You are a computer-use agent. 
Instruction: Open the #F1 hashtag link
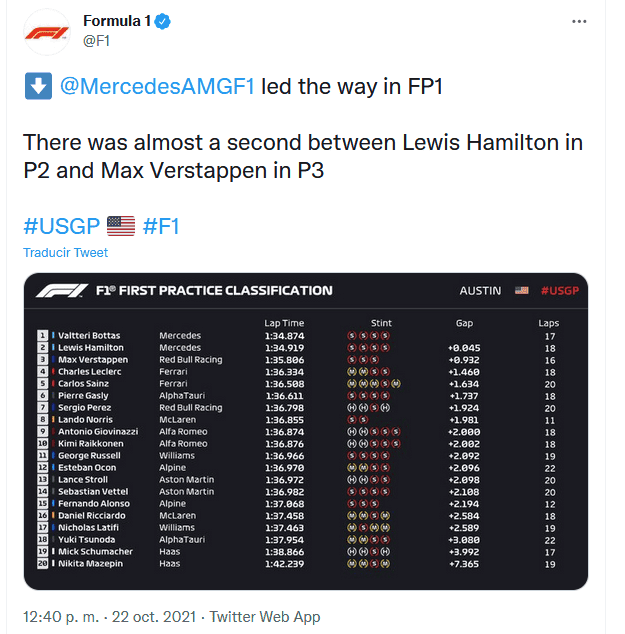(161, 226)
